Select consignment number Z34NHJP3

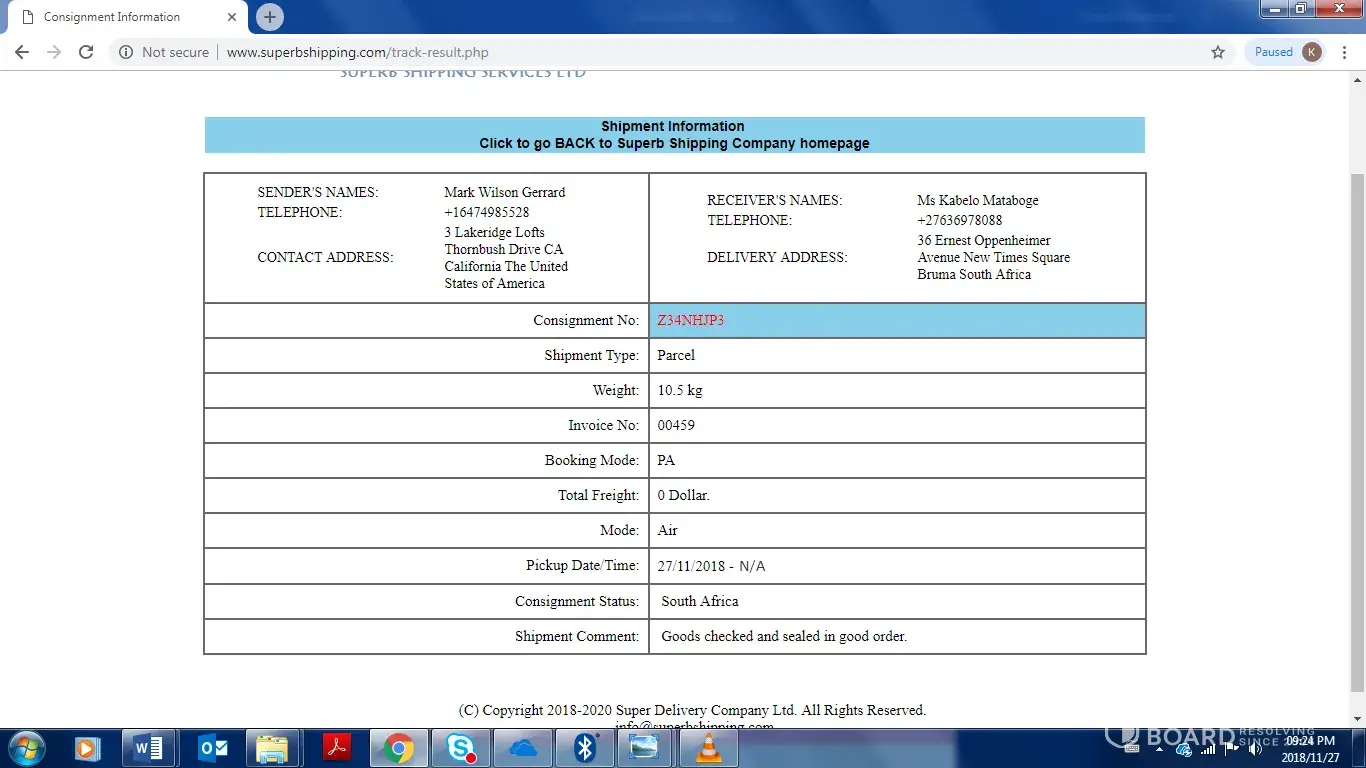[690, 321]
